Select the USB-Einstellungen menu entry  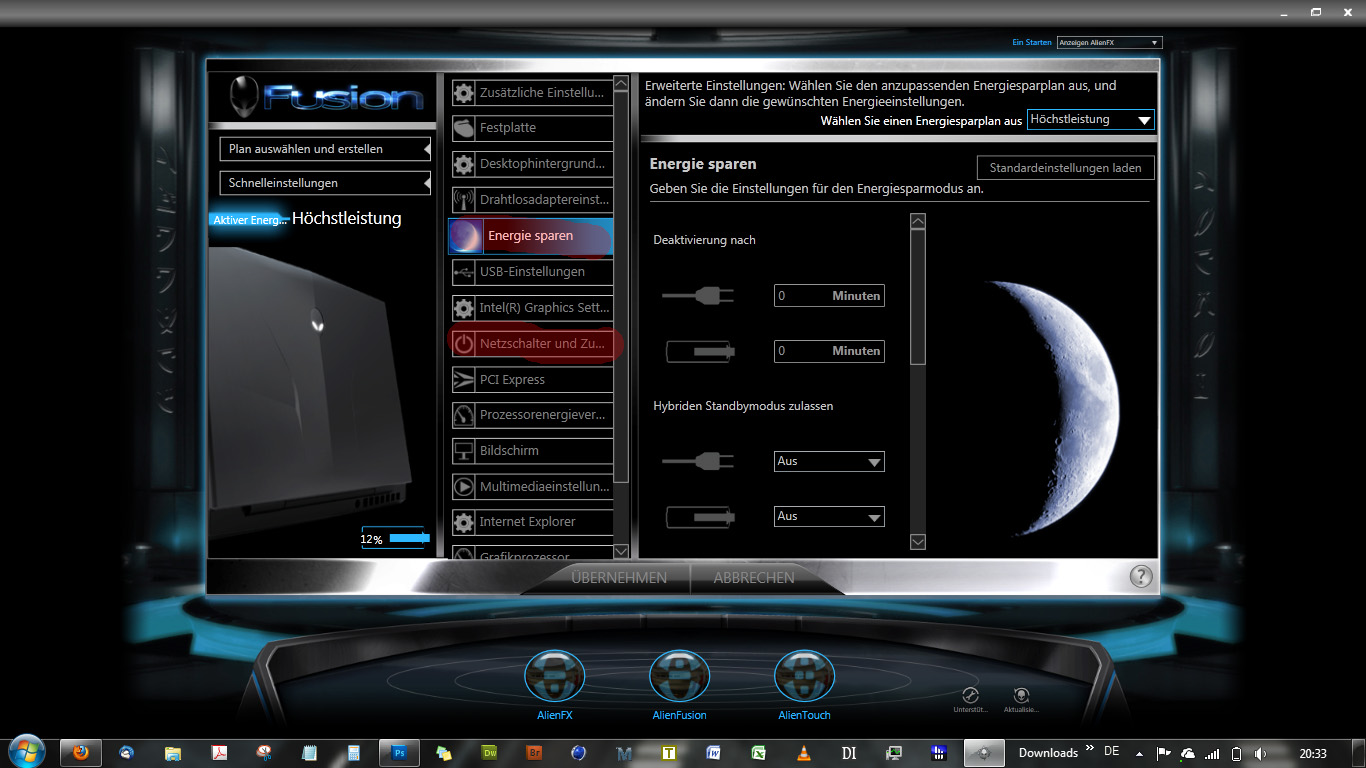coord(532,272)
